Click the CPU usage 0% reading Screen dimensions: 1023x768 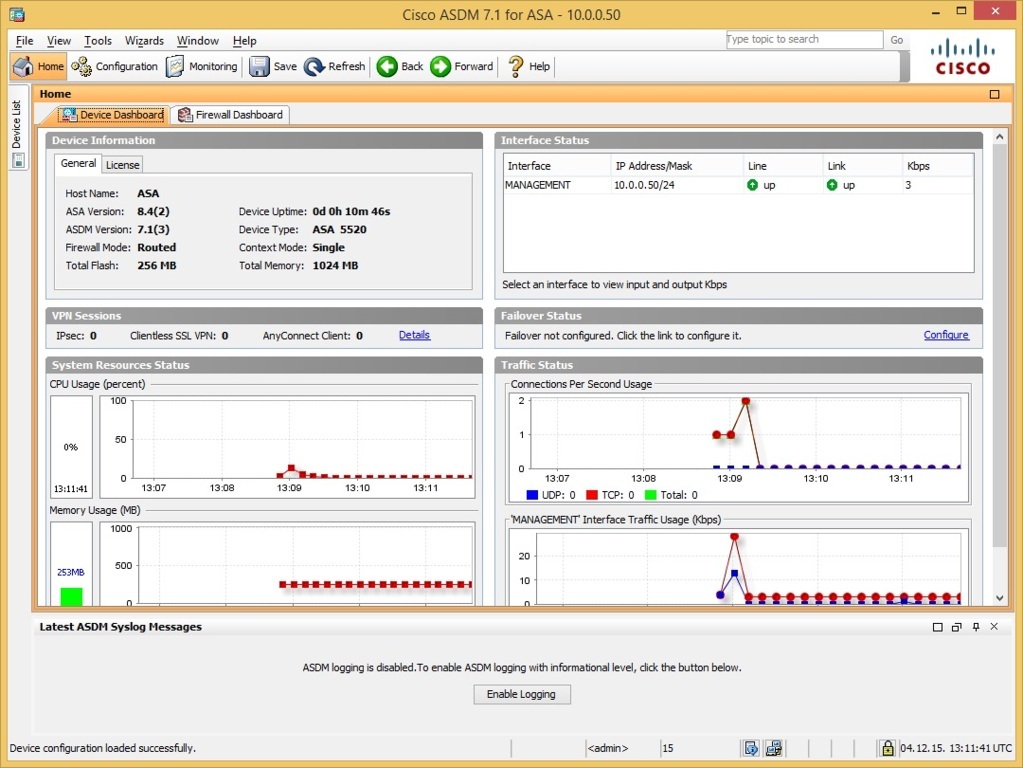click(70, 447)
